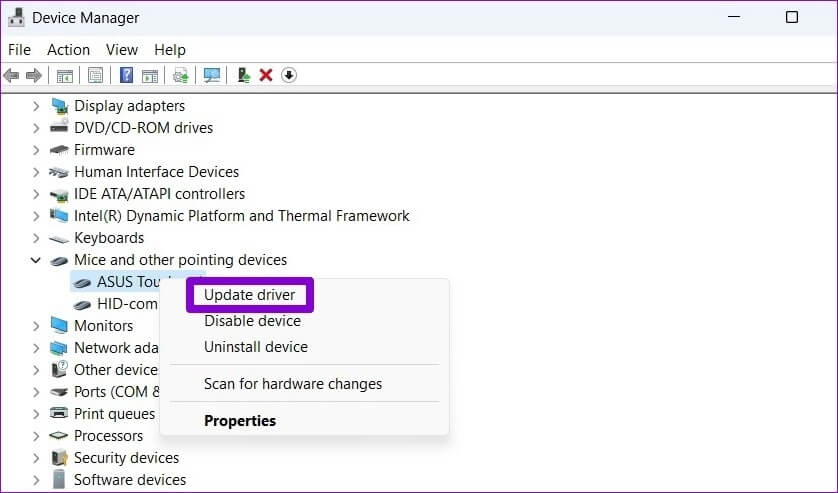This screenshot has width=838, height=493.
Task: Open the File menu
Action: (x=19, y=50)
